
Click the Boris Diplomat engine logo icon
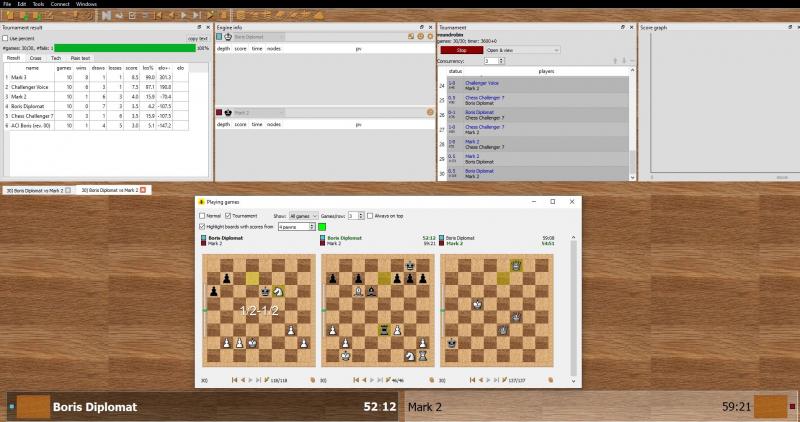click(34, 407)
